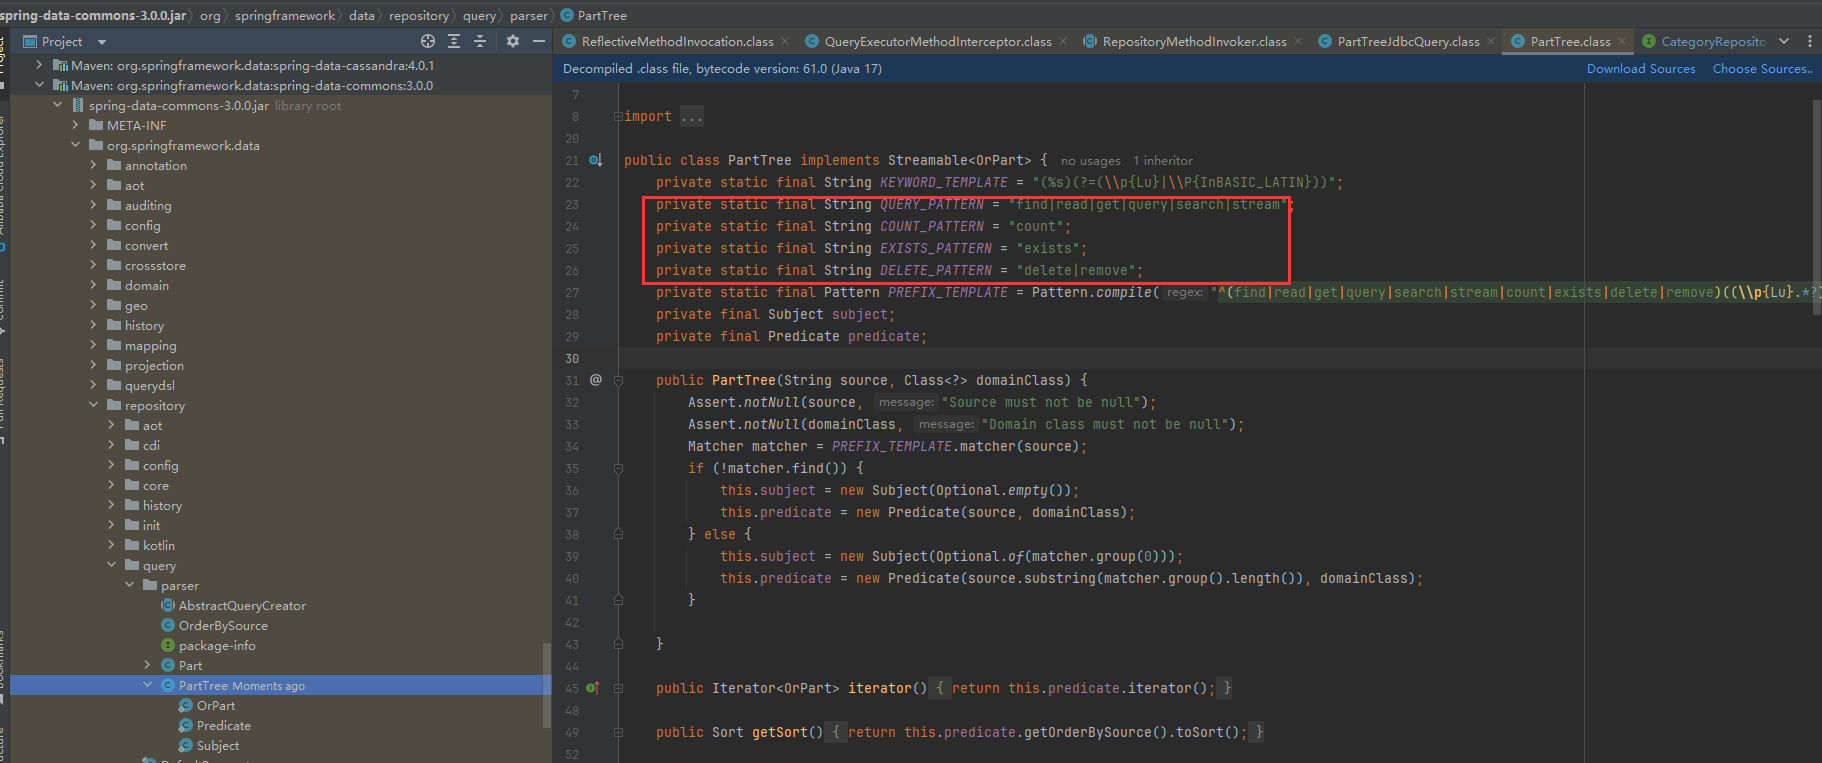Select the Subject inner class icon

tap(186, 745)
